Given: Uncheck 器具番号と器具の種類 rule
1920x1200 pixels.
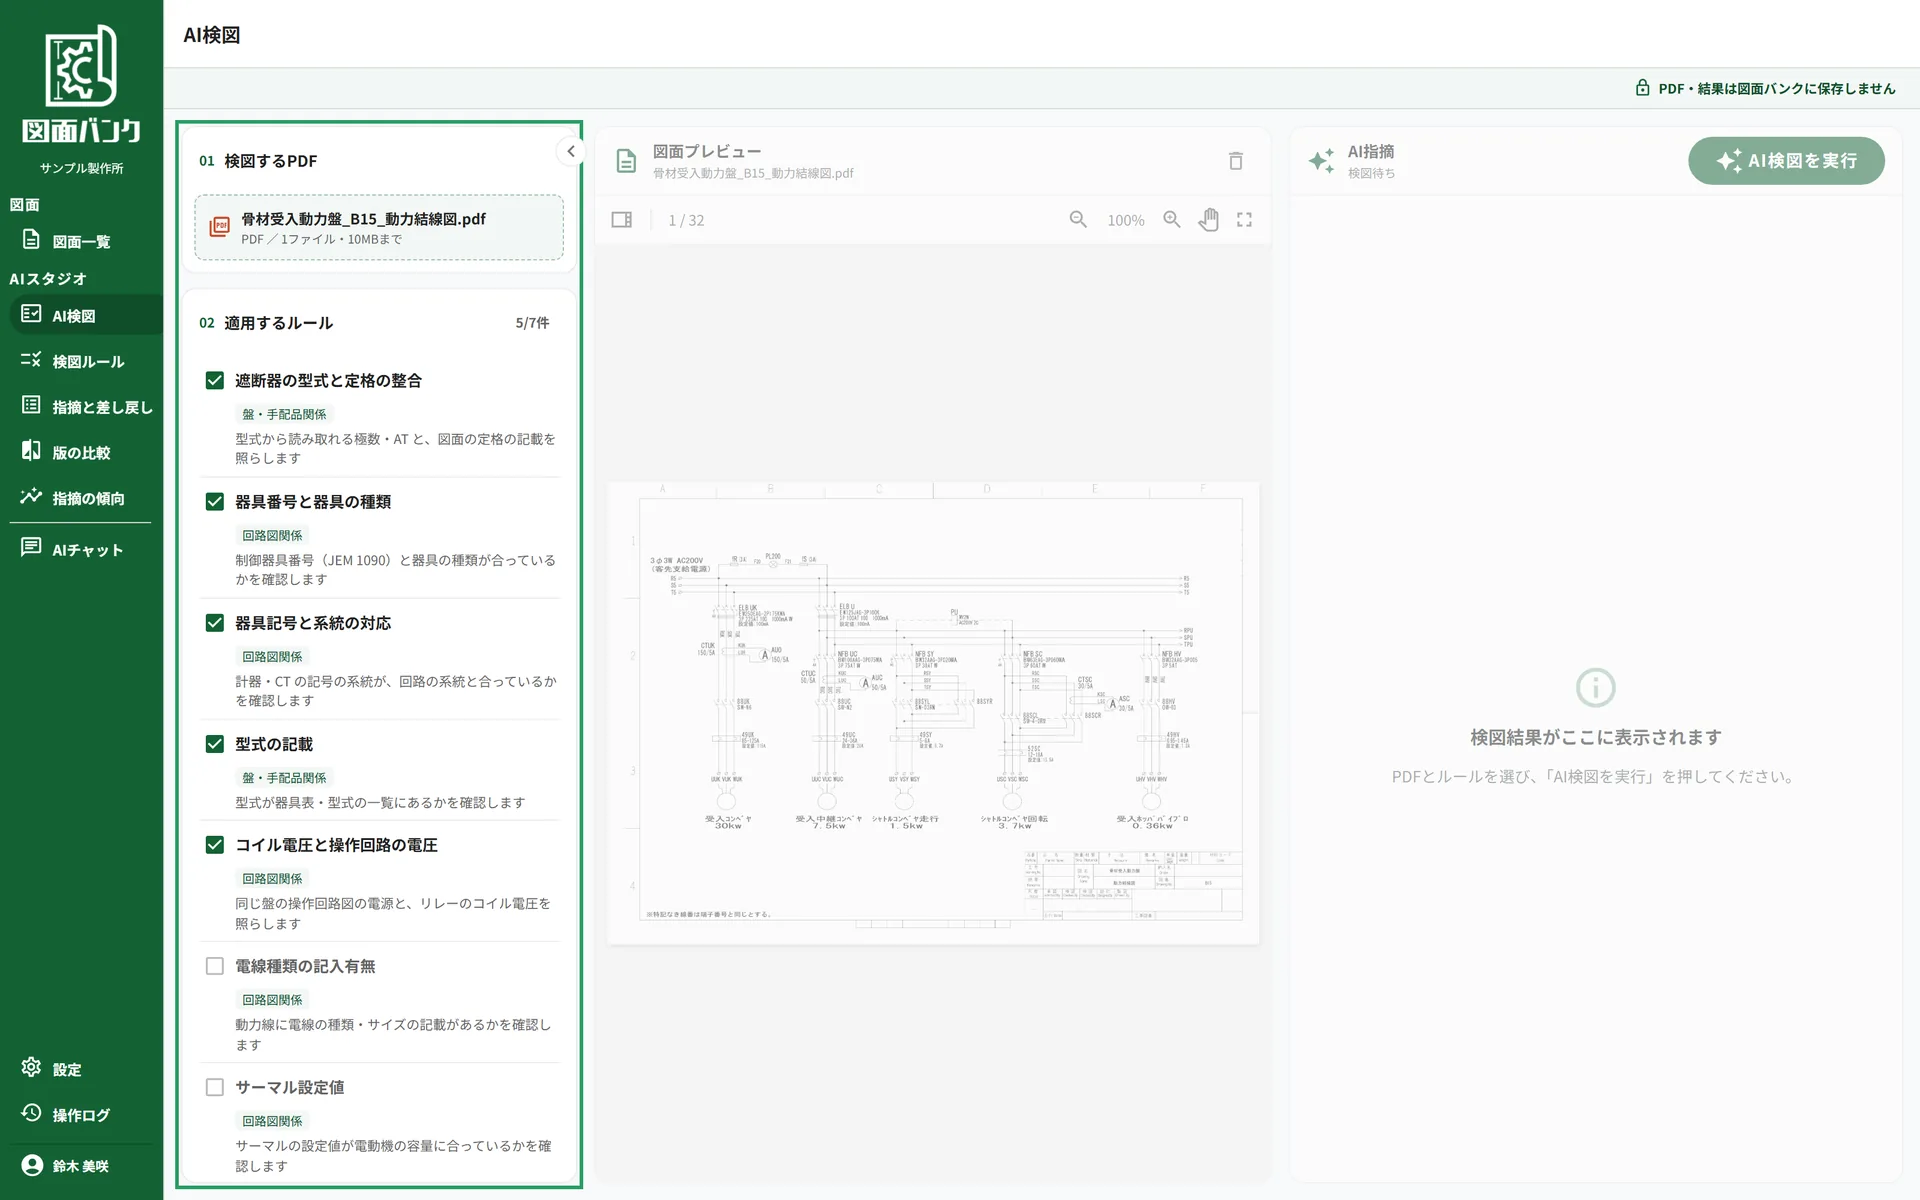Looking at the screenshot, I should (x=215, y=501).
